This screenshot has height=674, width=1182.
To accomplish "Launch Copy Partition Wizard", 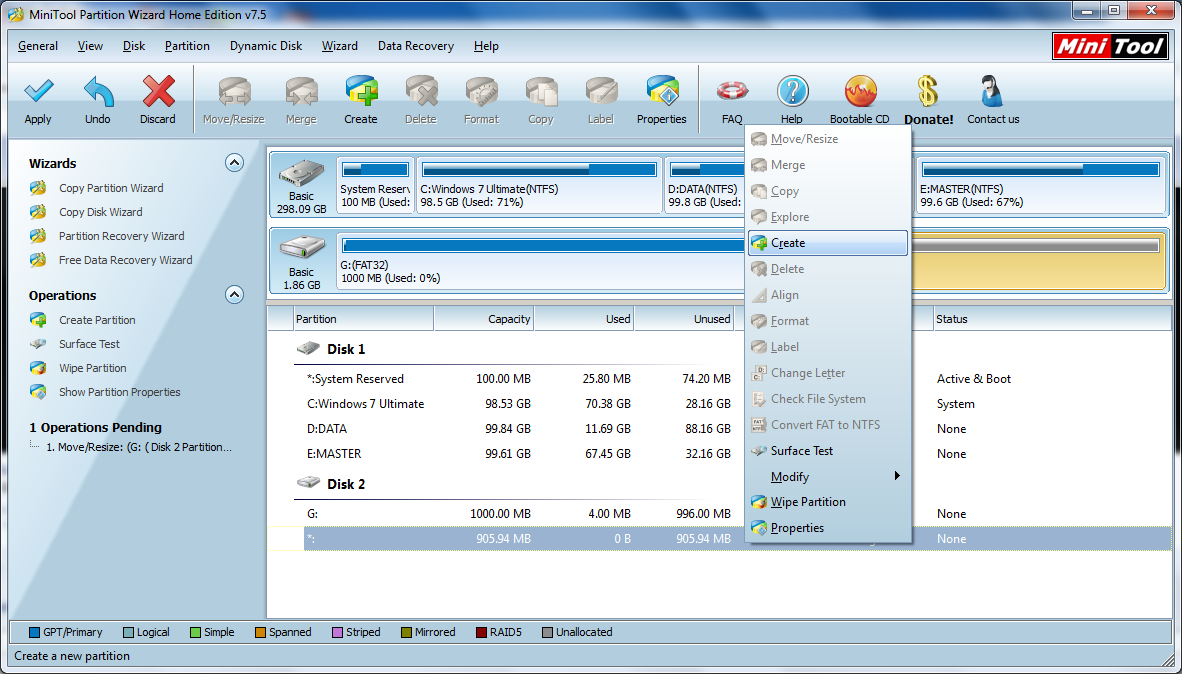I will pyautogui.click(x=111, y=188).
